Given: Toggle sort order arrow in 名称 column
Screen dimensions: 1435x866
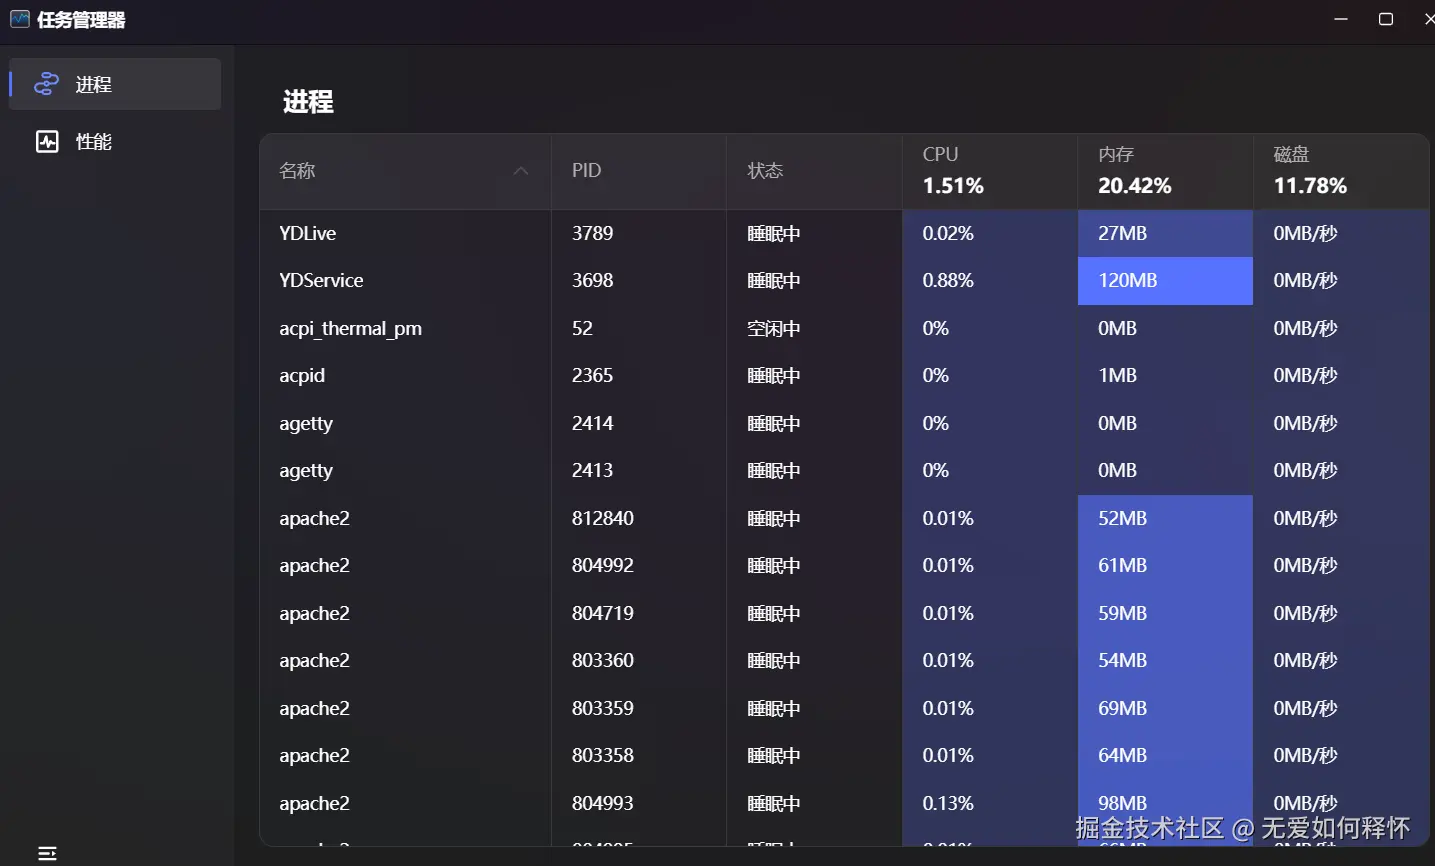Looking at the screenshot, I should tap(521, 171).
